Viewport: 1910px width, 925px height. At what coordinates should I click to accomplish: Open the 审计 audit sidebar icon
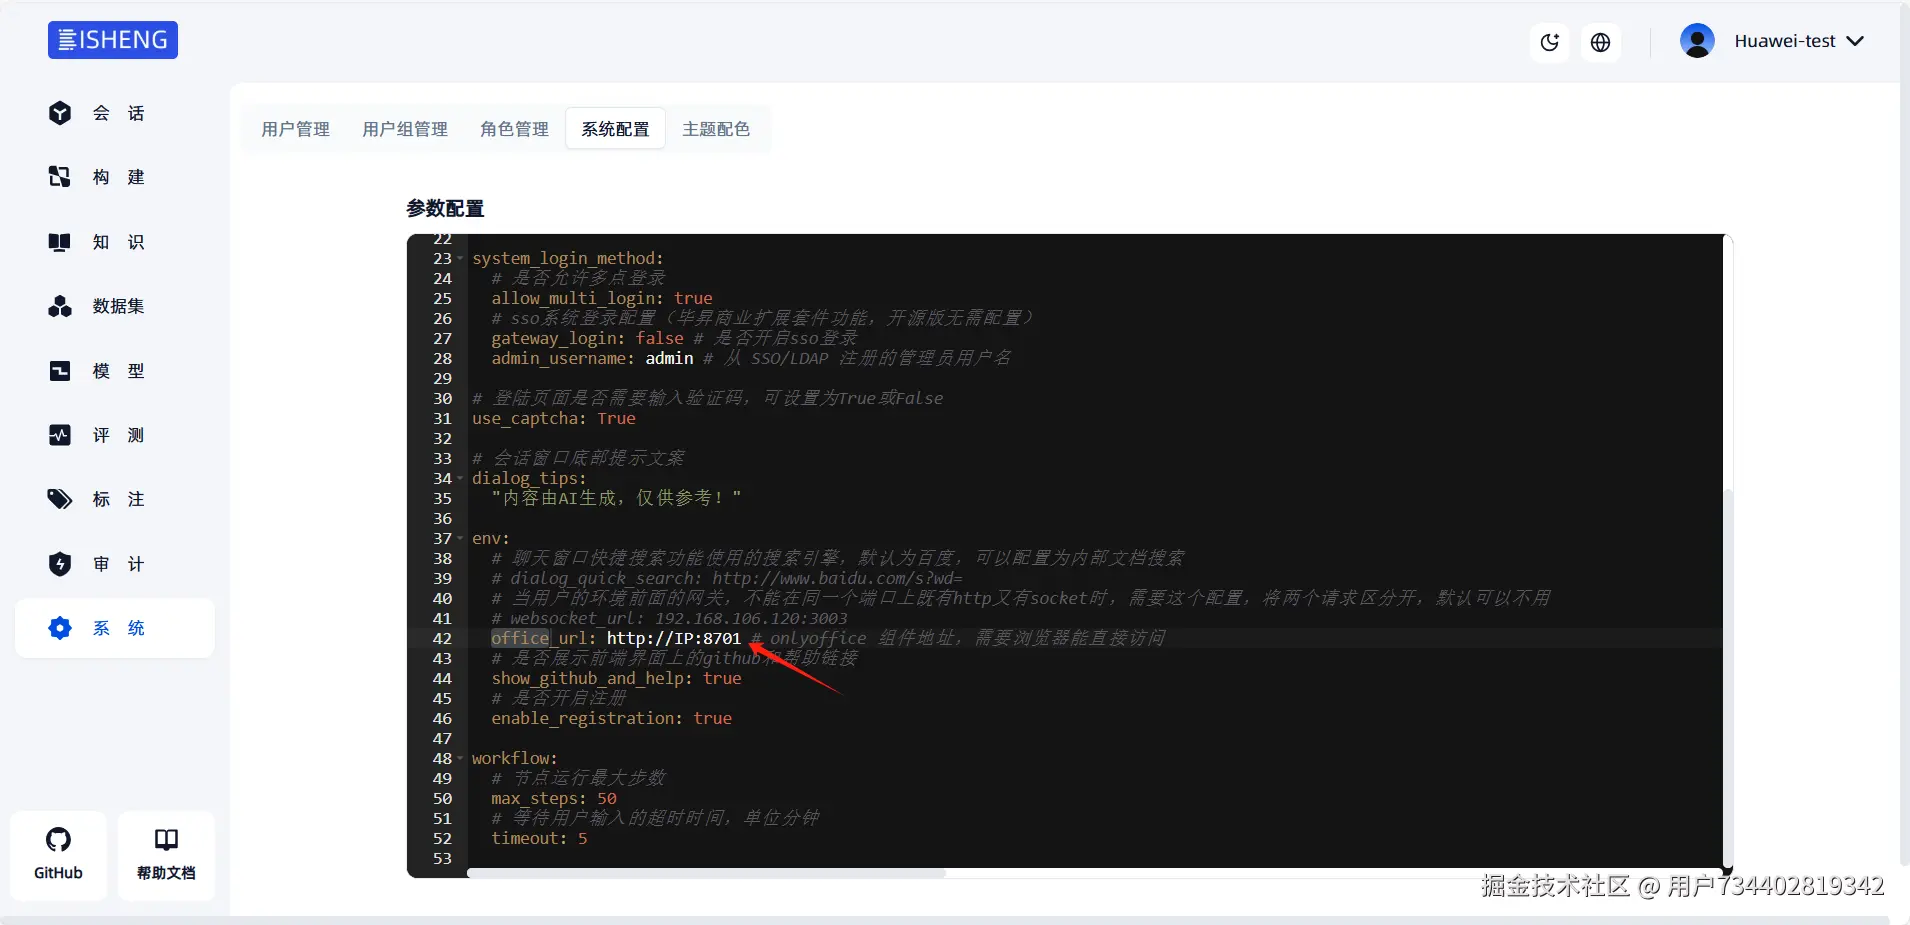click(x=60, y=564)
